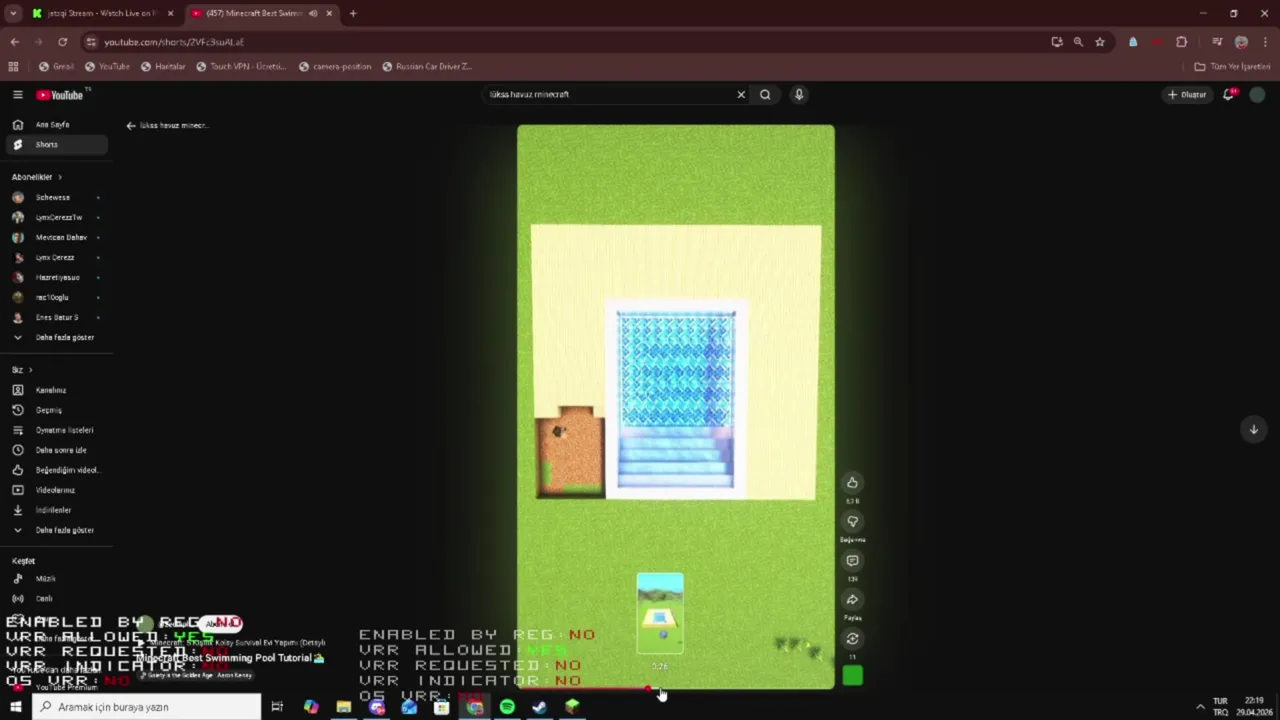Viewport: 1280px width, 720px height.
Task: Expand Daha fazla göster under İndirilenler
Action: tap(56, 530)
